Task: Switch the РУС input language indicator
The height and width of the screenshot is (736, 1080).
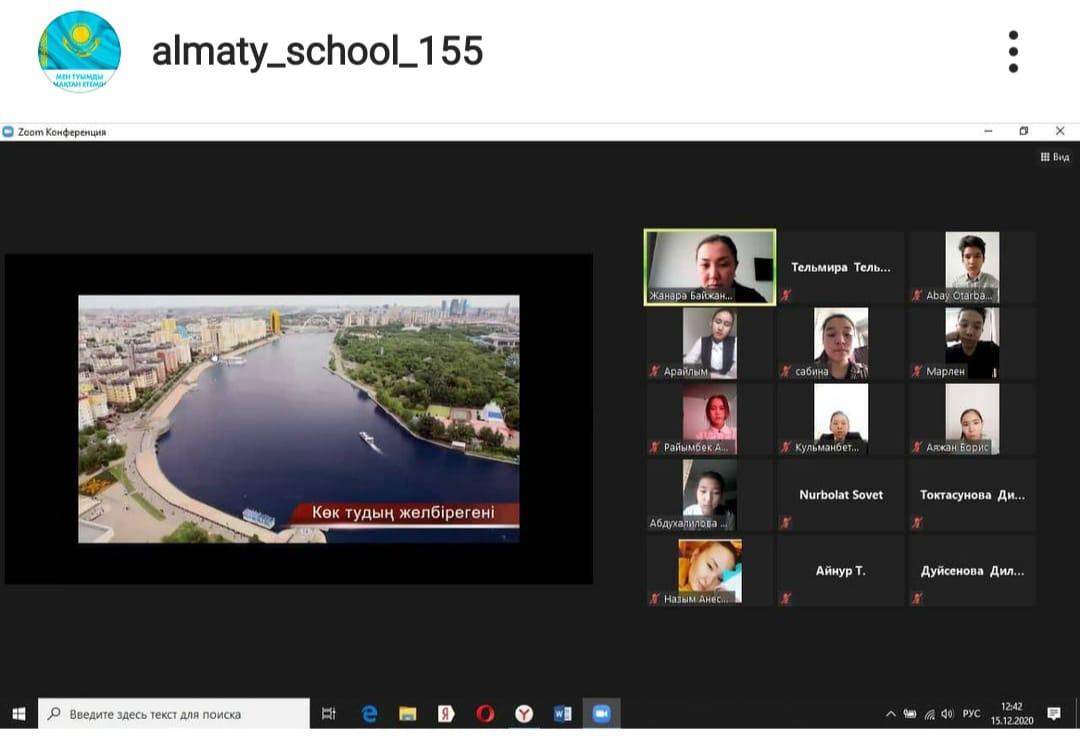Action: [x=971, y=714]
